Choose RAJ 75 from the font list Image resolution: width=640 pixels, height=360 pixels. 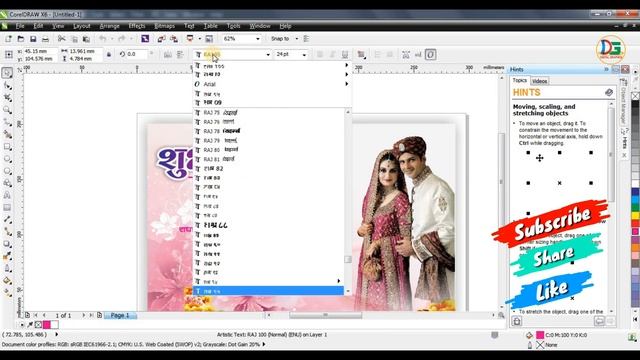pyautogui.click(x=269, y=112)
